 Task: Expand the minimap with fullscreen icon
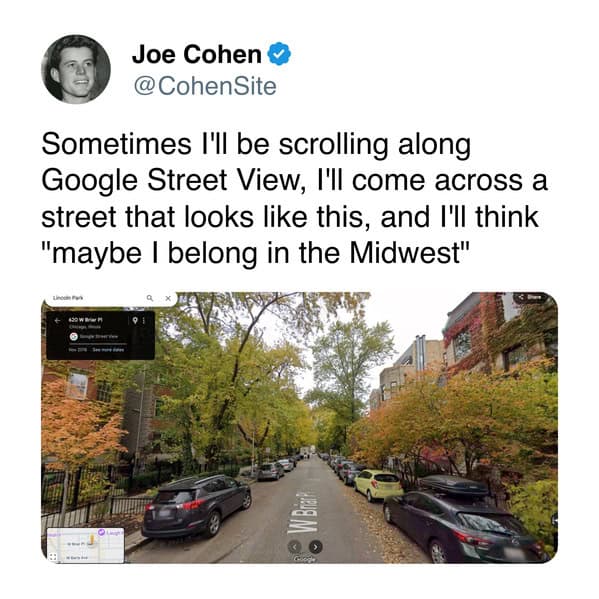[x=53, y=557]
